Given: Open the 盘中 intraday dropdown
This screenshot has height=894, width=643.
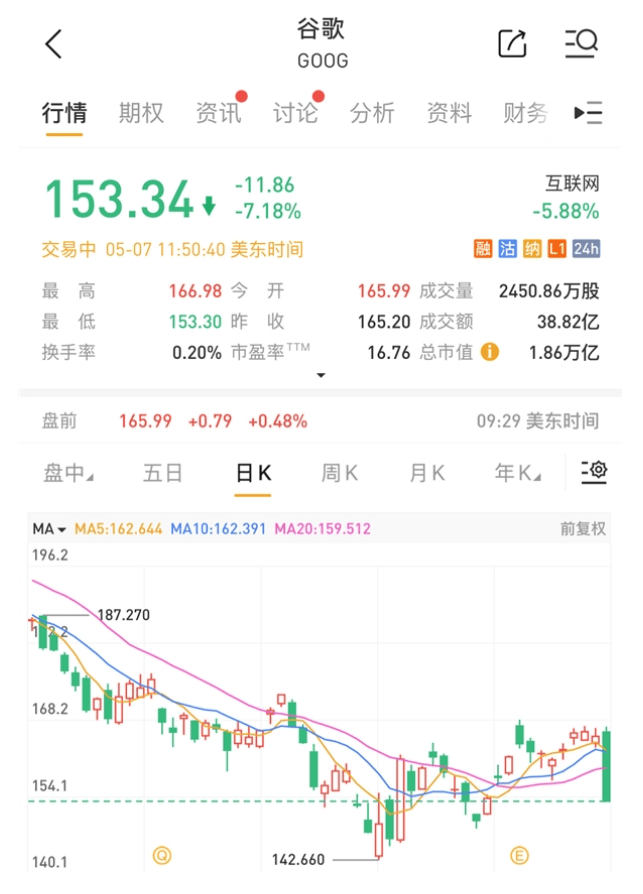Looking at the screenshot, I should [68, 473].
